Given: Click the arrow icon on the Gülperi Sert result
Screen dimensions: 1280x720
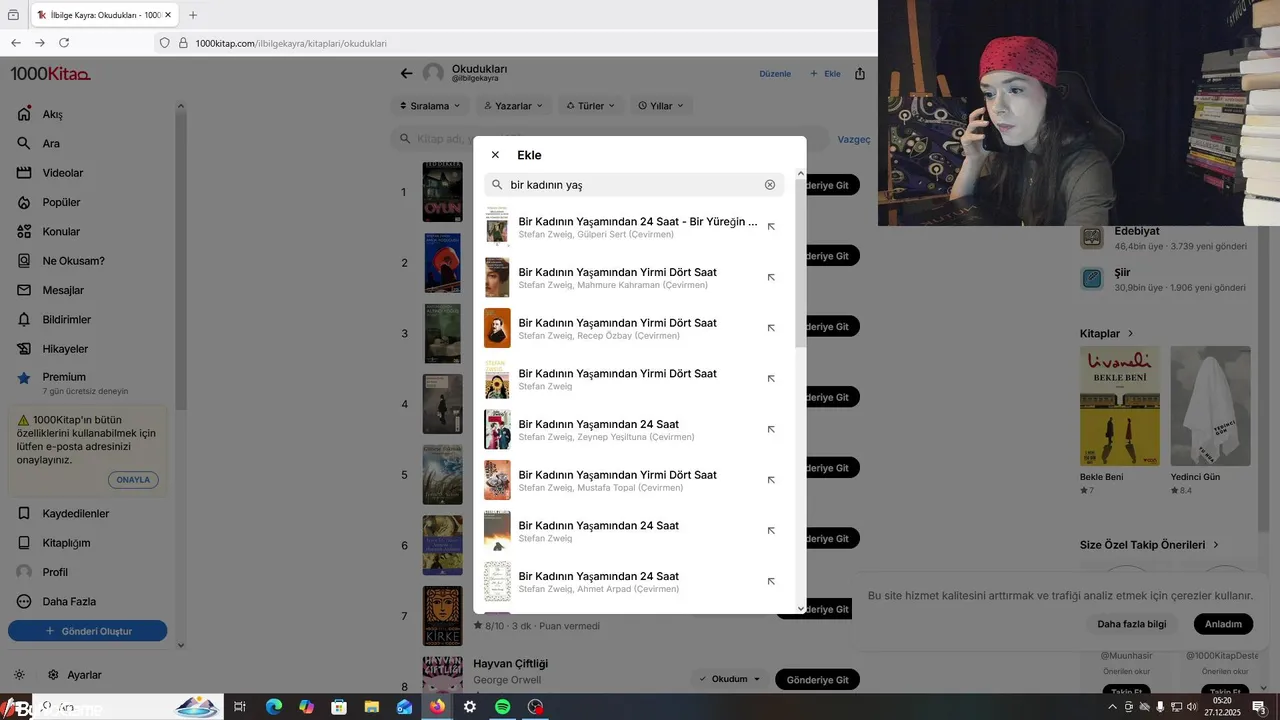Looking at the screenshot, I should (x=771, y=227).
